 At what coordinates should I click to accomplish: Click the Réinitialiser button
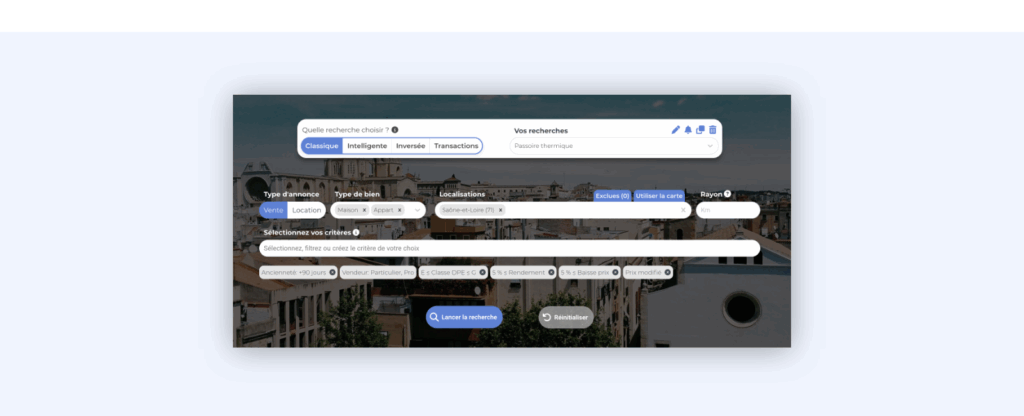pos(566,317)
